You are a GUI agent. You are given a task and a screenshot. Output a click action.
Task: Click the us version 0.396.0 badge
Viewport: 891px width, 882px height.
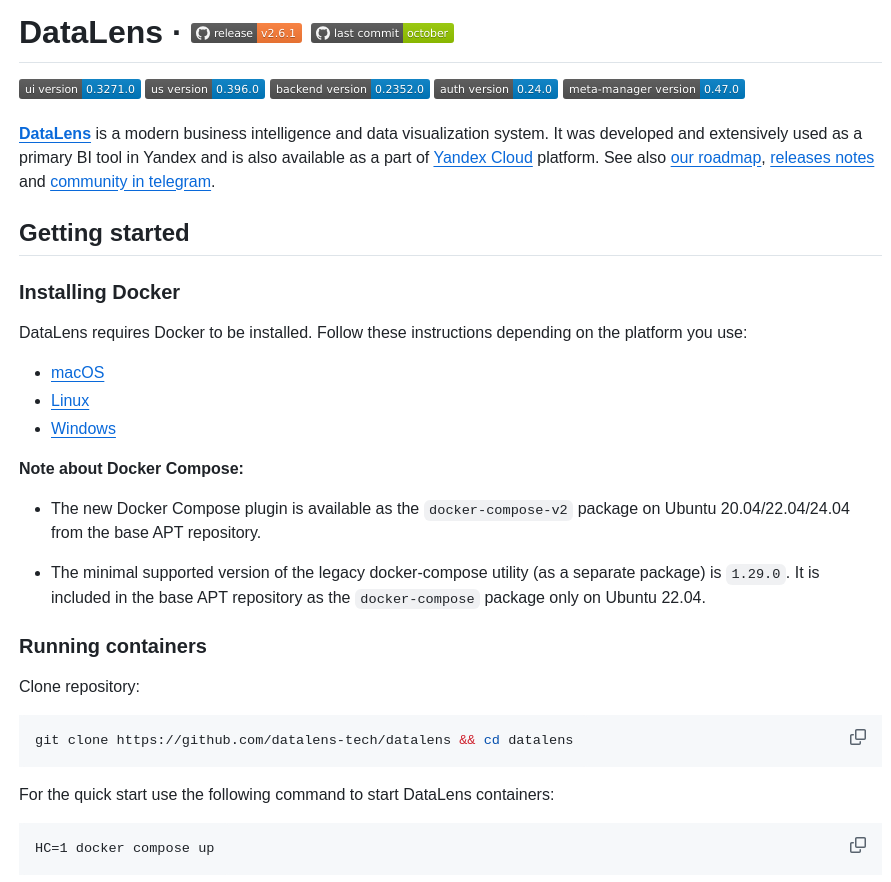coord(204,88)
